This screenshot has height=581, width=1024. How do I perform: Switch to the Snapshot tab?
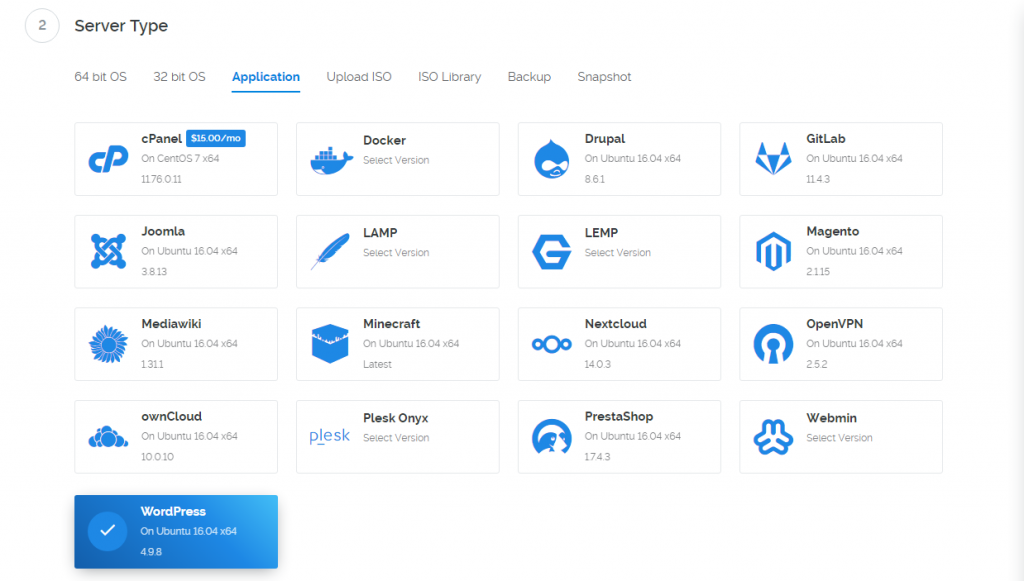tap(604, 77)
